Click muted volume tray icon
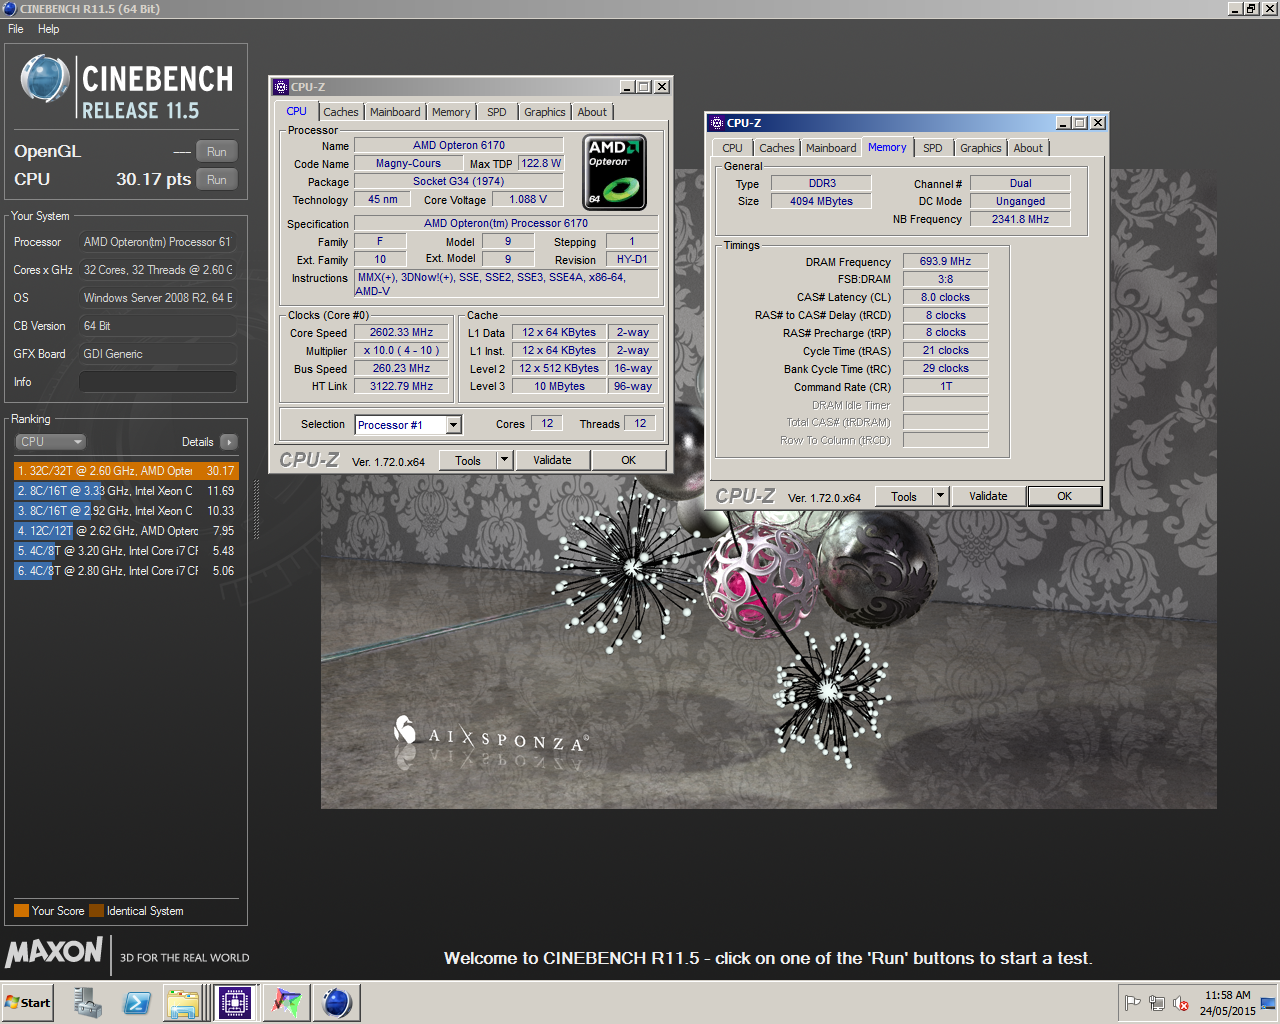Viewport: 1280px width, 1024px height. (x=1181, y=1003)
